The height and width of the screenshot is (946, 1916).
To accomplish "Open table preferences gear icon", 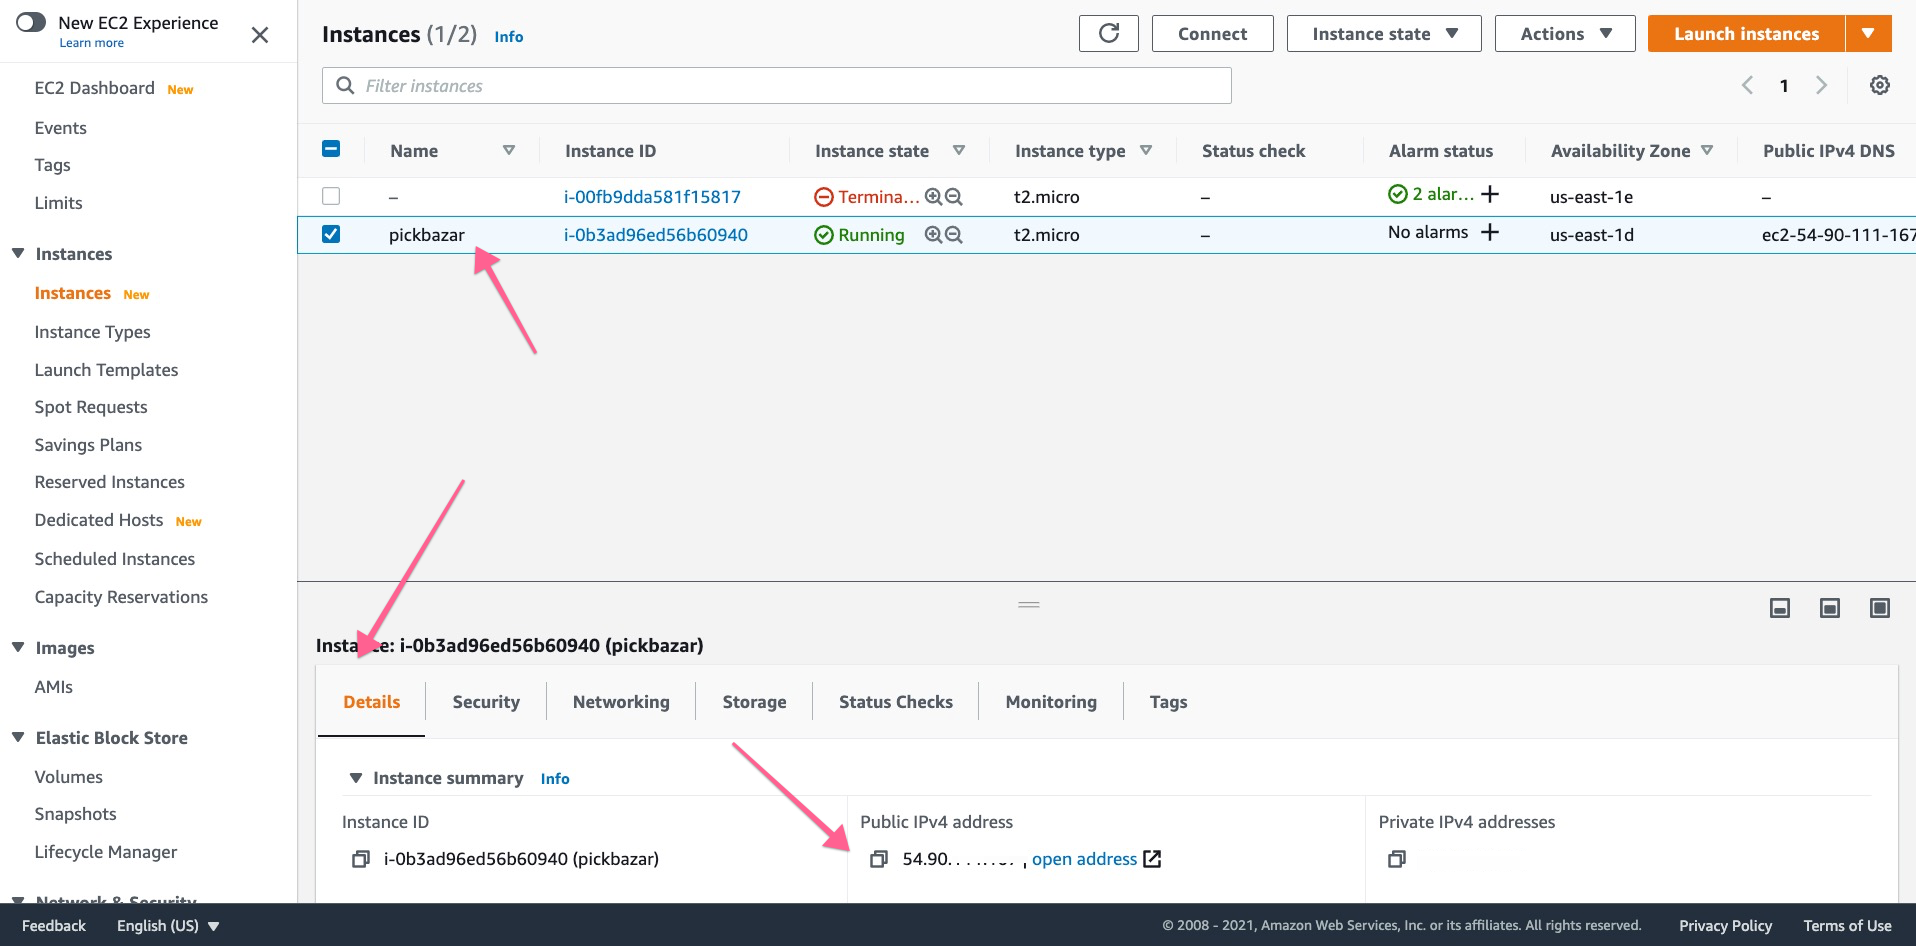I will pyautogui.click(x=1880, y=85).
